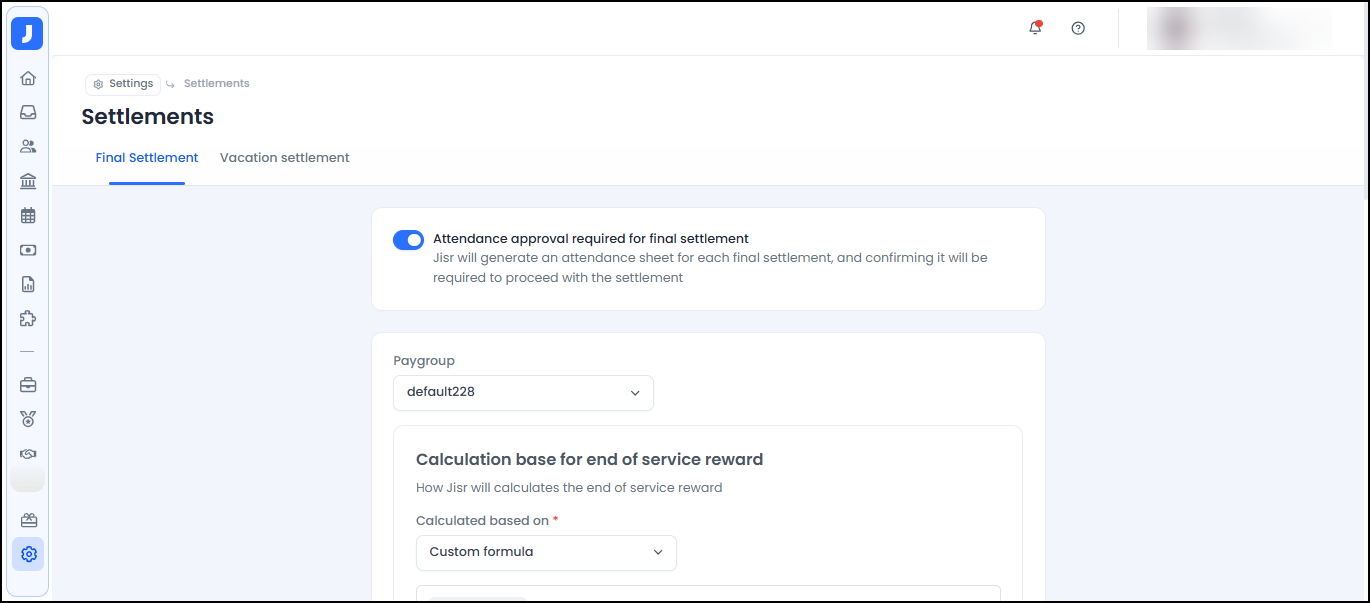Click the handshake icon in sidebar
Screen dimensions: 1370x603
point(28,454)
